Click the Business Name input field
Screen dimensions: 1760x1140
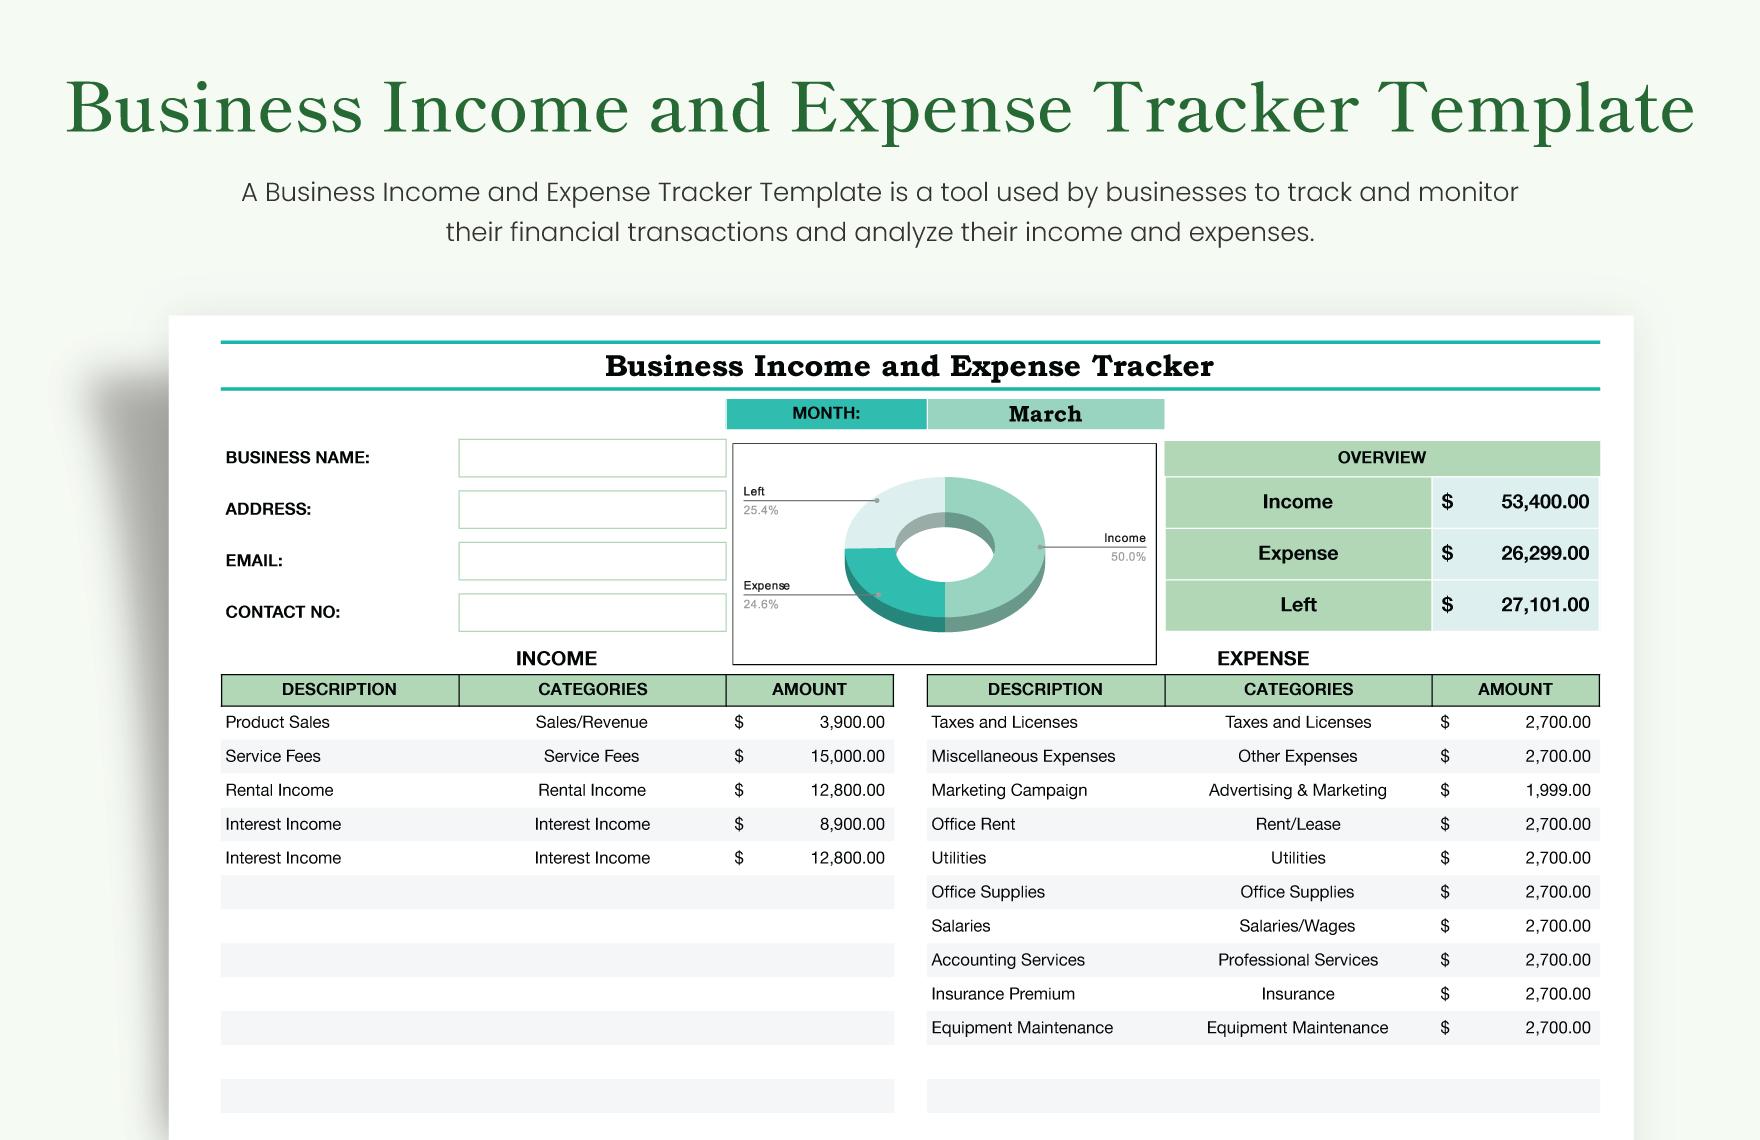coord(592,457)
